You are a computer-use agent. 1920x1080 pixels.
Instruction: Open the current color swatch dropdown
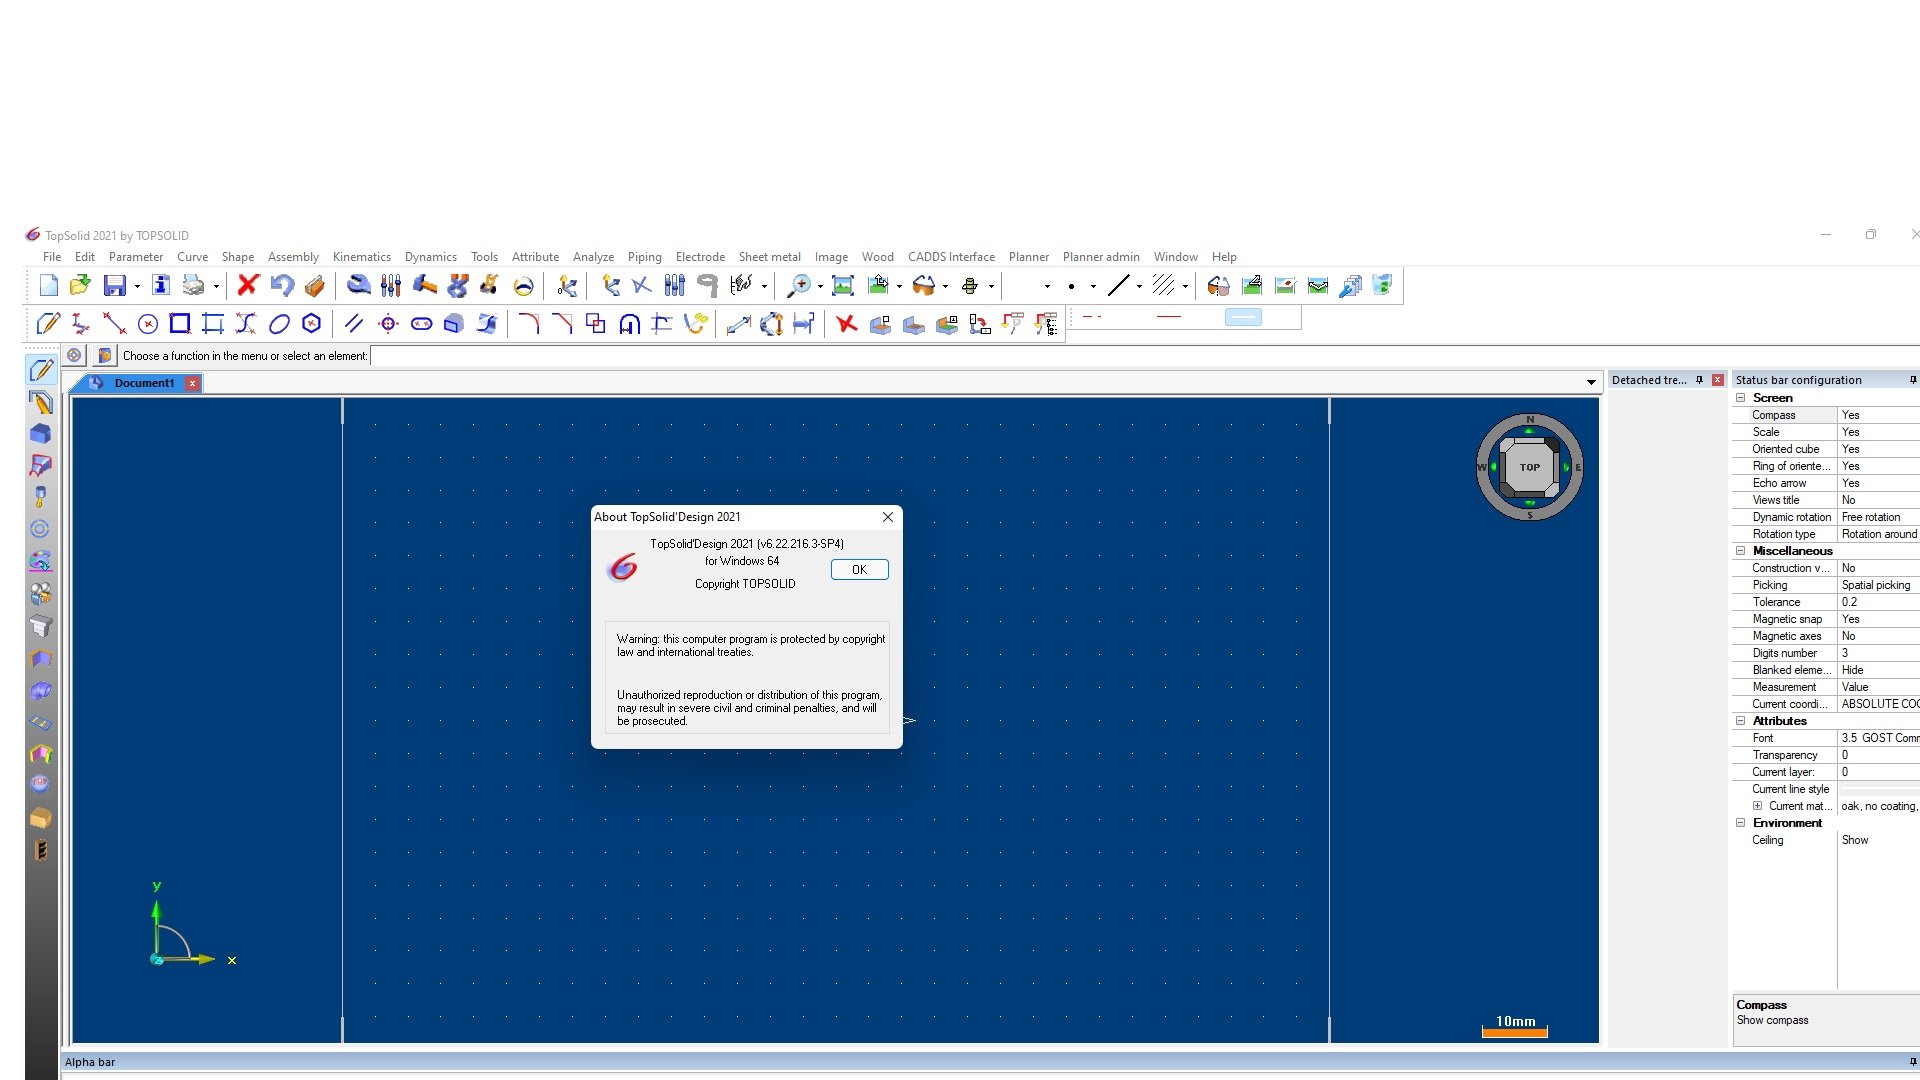click(1047, 287)
